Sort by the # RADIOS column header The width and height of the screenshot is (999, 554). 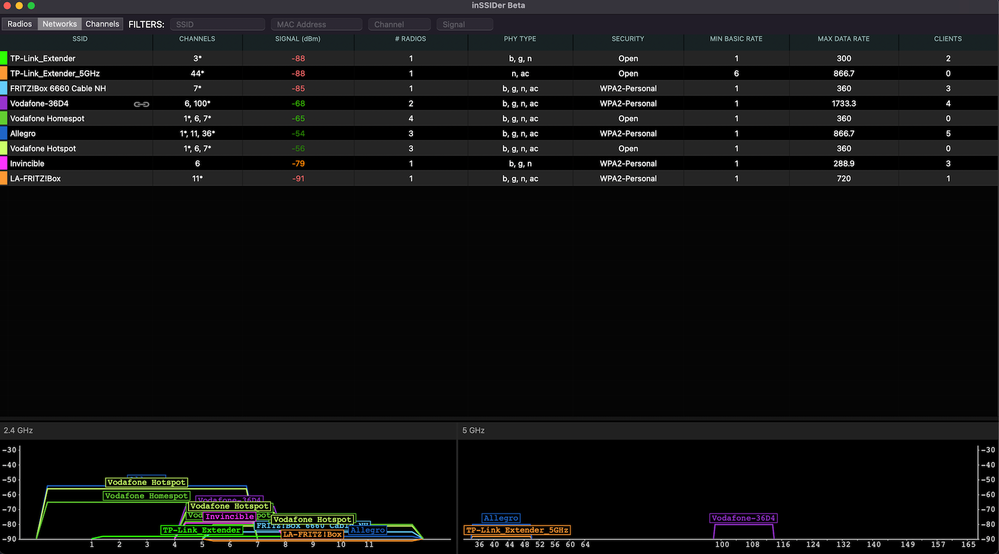click(410, 39)
